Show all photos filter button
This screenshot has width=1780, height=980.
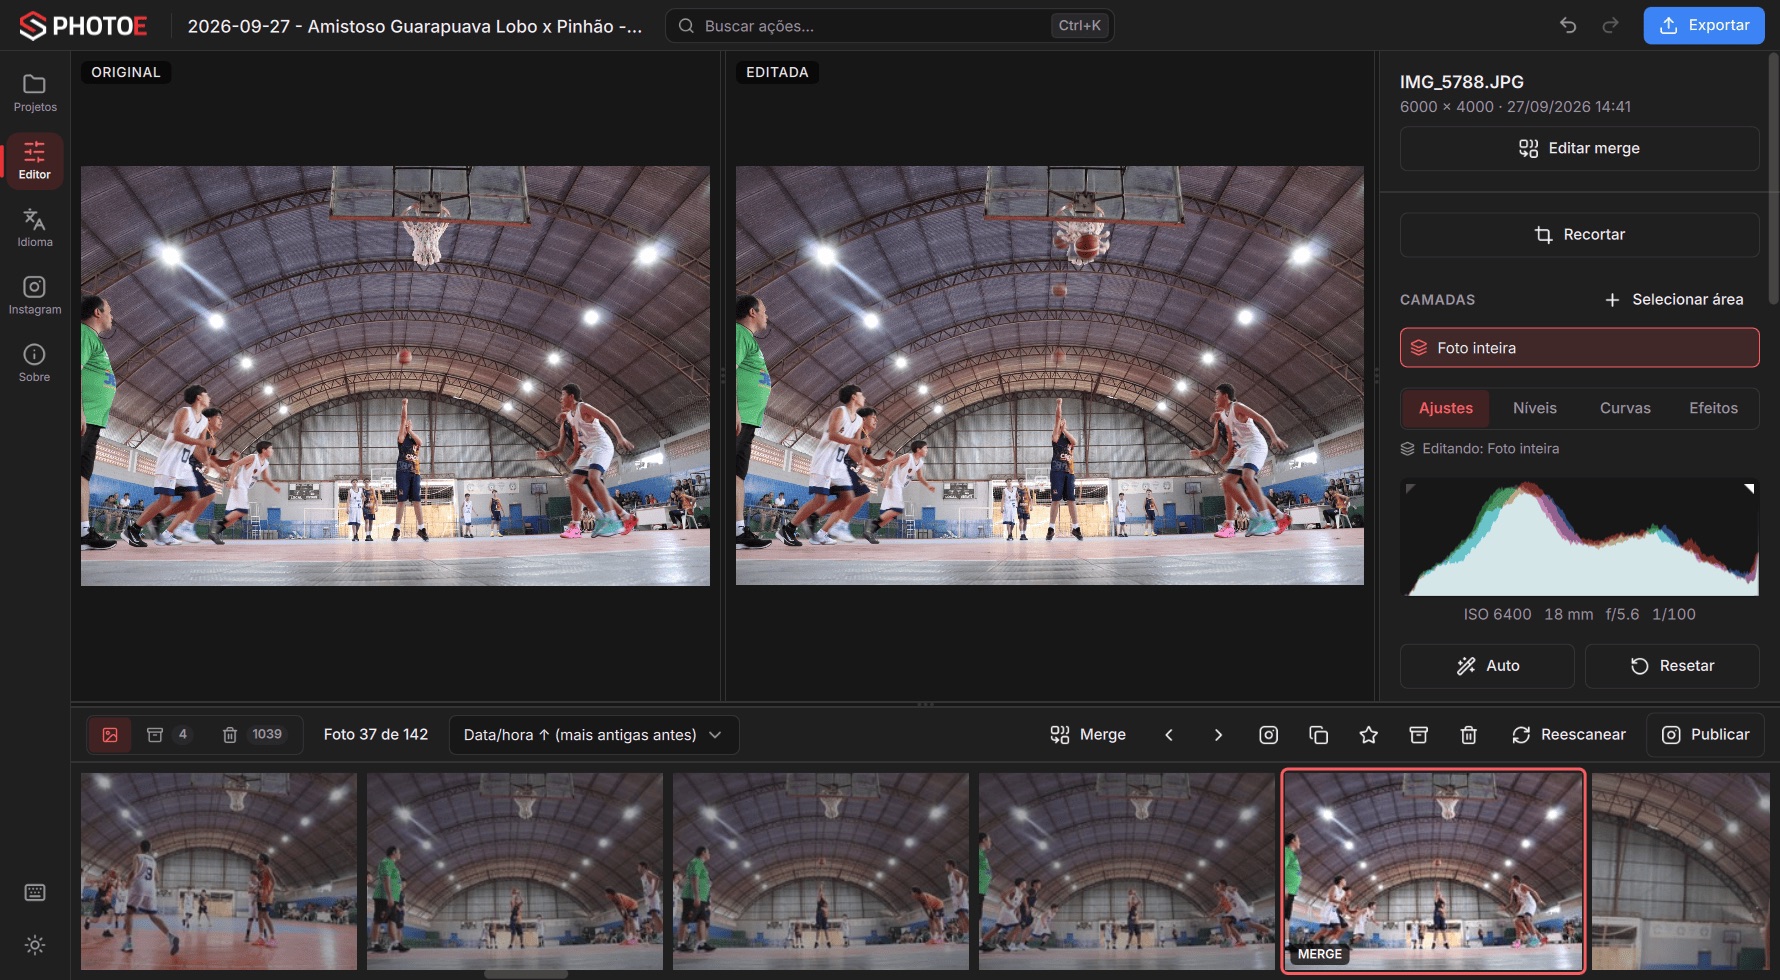click(110, 735)
